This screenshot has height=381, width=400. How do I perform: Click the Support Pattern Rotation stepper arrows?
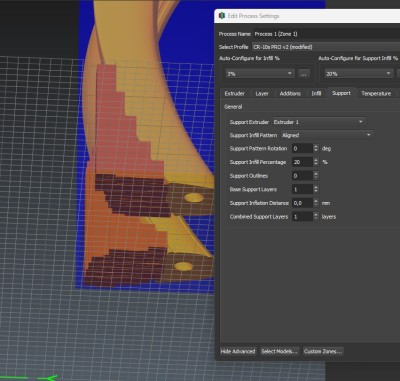(x=316, y=148)
